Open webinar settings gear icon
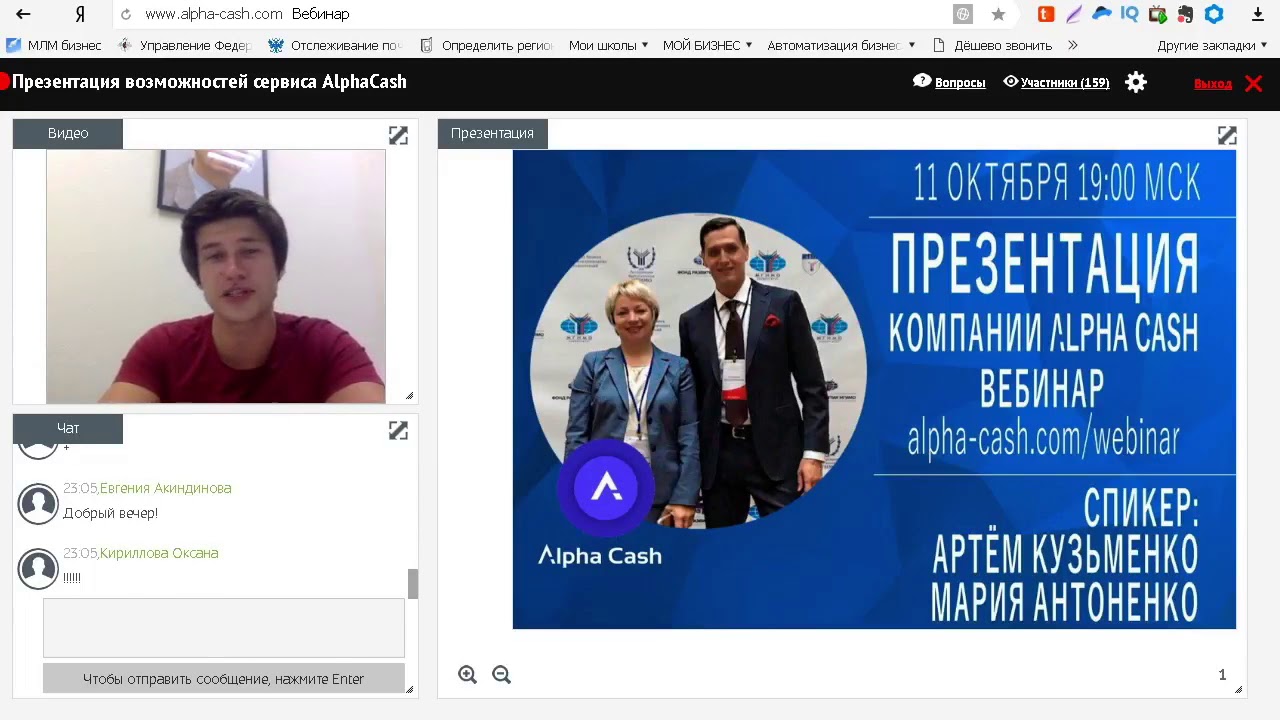1280x720 pixels. click(1136, 82)
